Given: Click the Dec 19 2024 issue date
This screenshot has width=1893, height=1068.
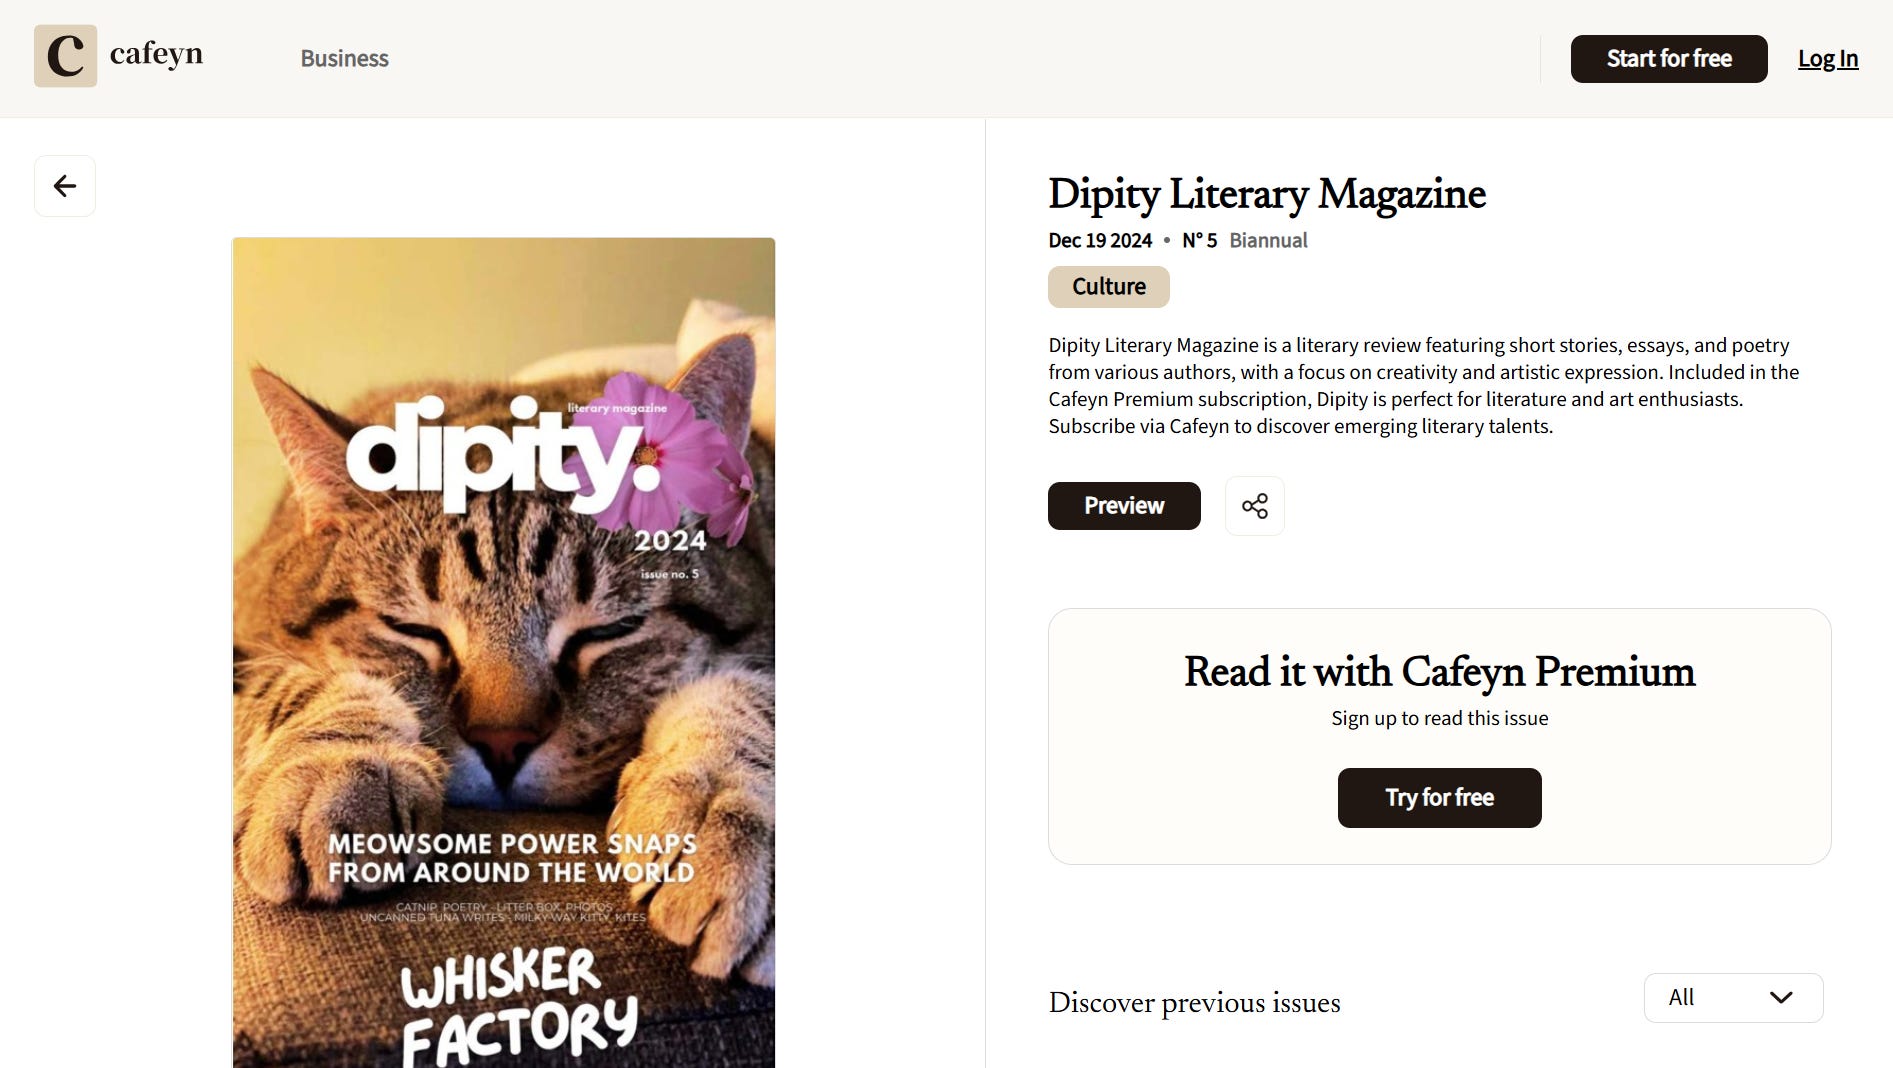Looking at the screenshot, I should (x=1100, y=241).
